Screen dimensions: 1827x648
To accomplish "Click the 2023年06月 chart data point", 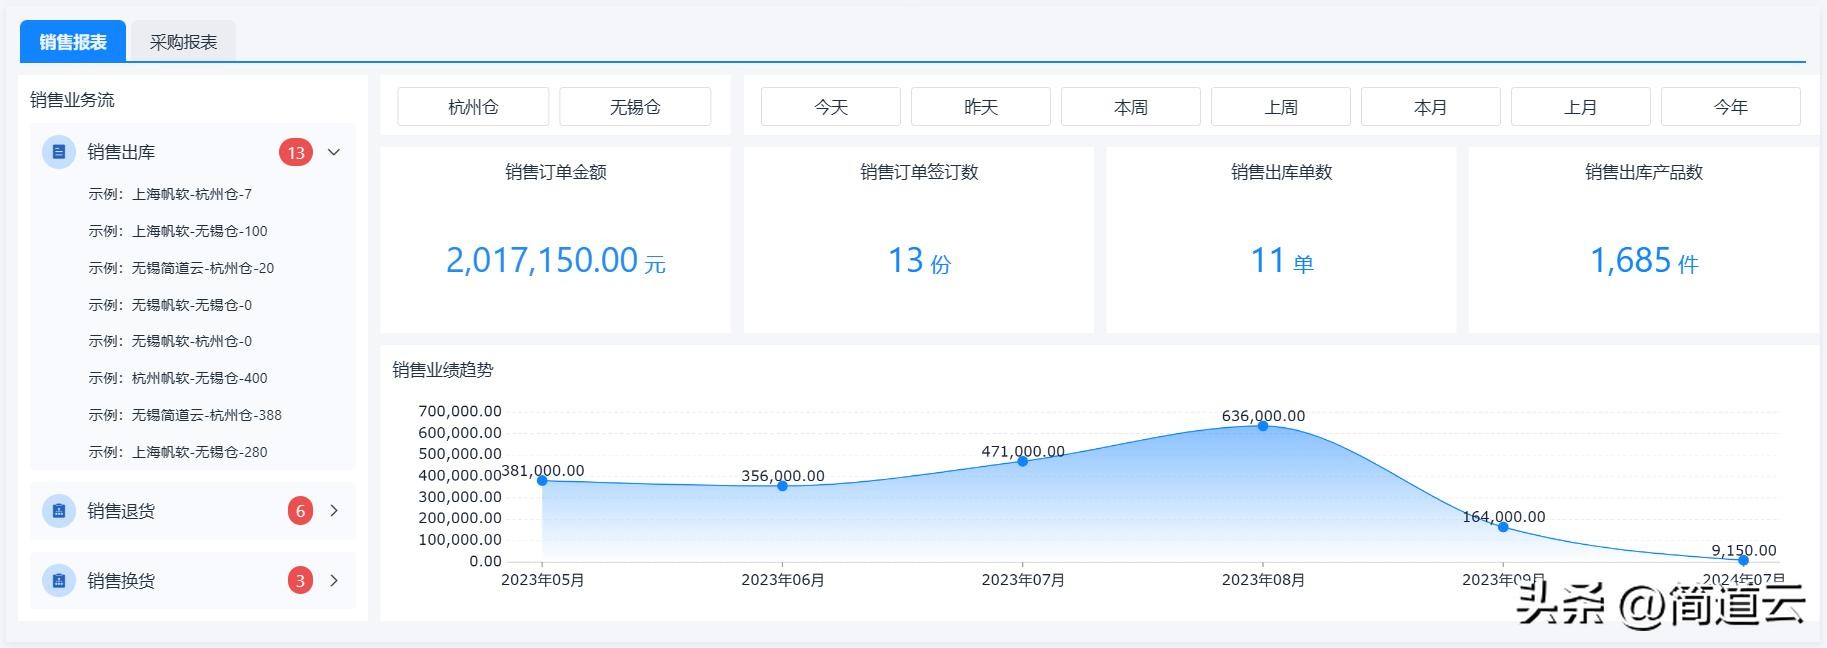I will point(782,486).
